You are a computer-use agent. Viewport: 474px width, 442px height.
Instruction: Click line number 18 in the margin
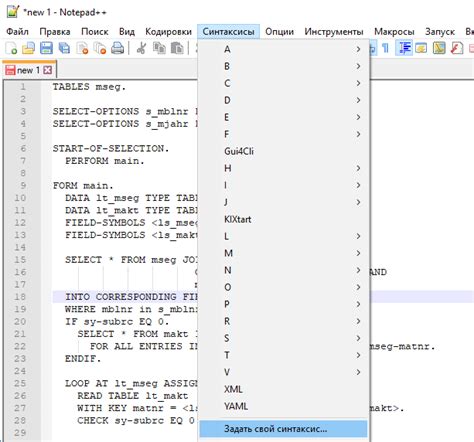coord(20,297)
